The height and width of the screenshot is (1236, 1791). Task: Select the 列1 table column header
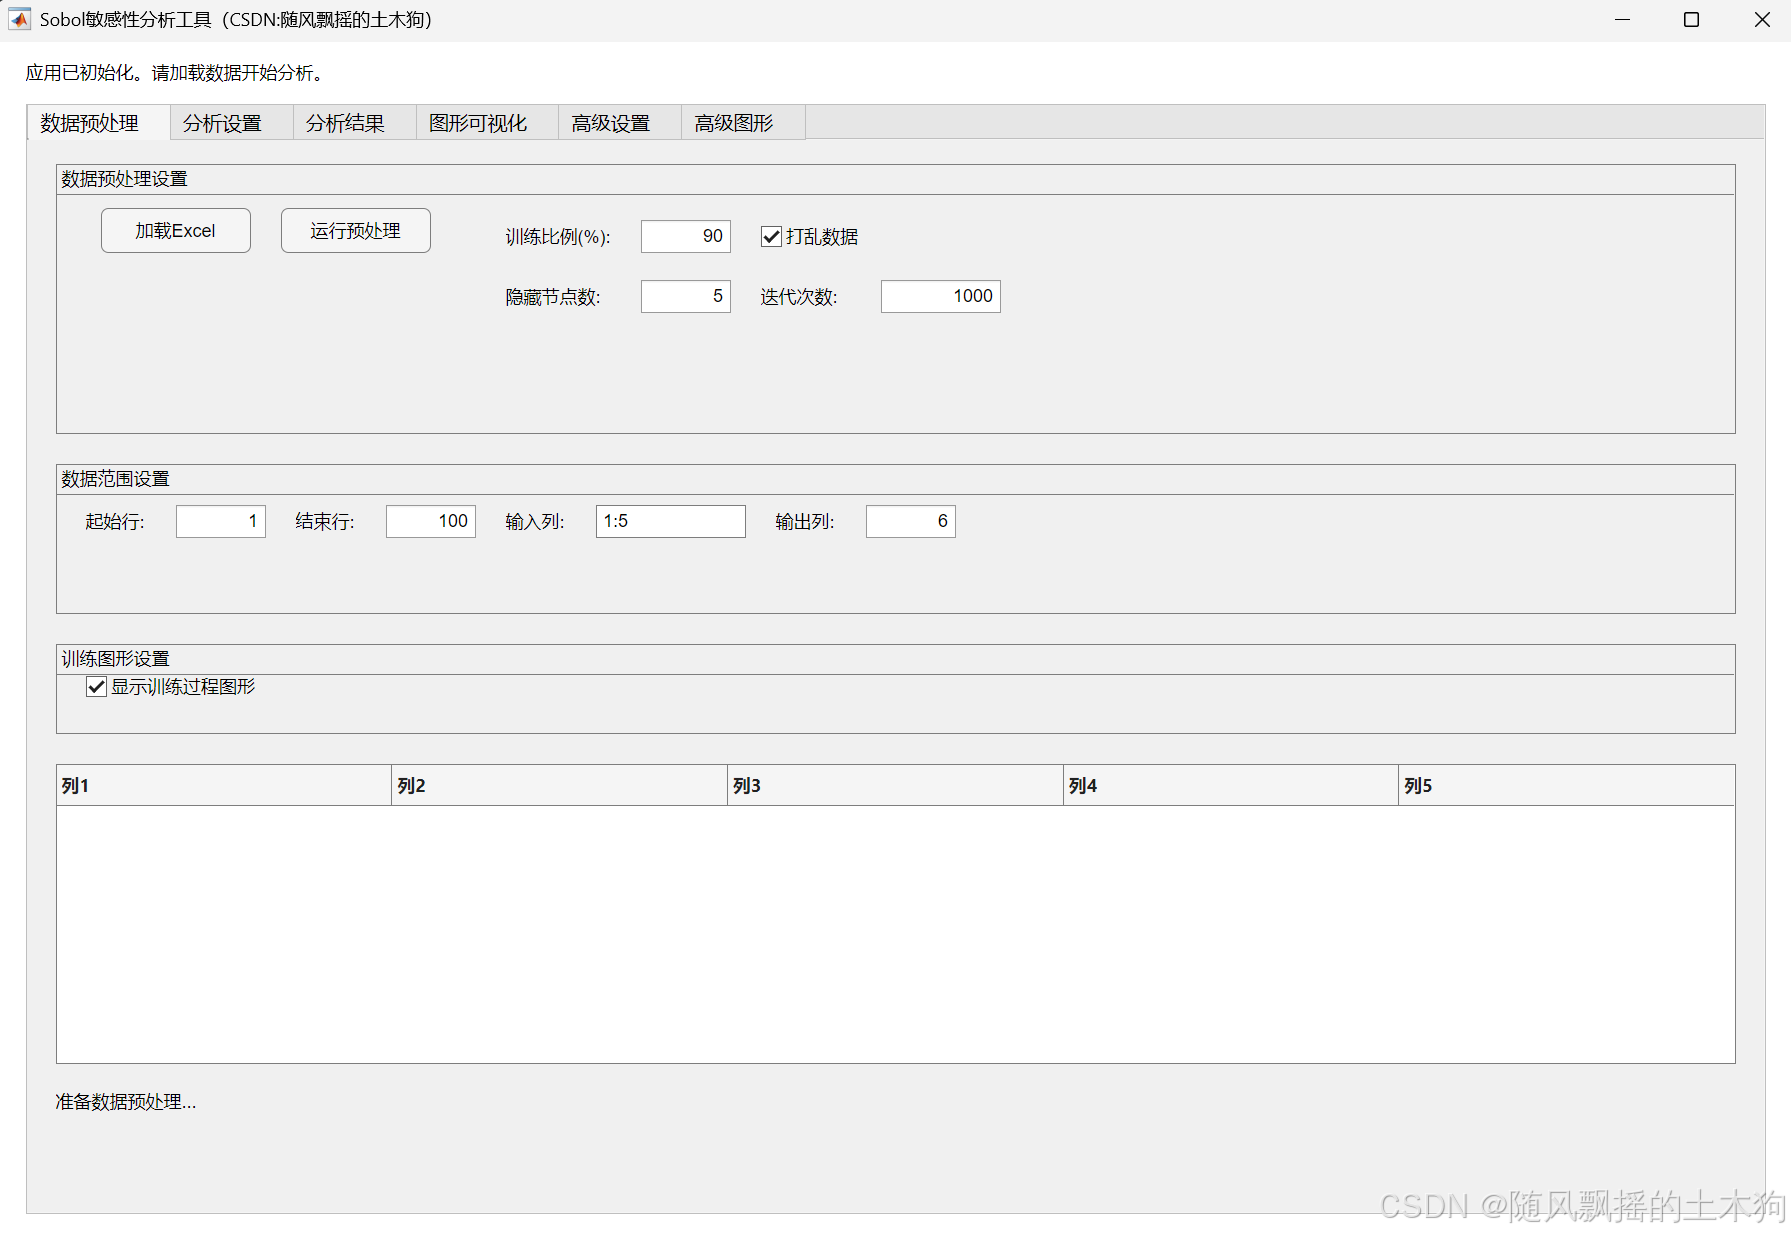point(224,786)
